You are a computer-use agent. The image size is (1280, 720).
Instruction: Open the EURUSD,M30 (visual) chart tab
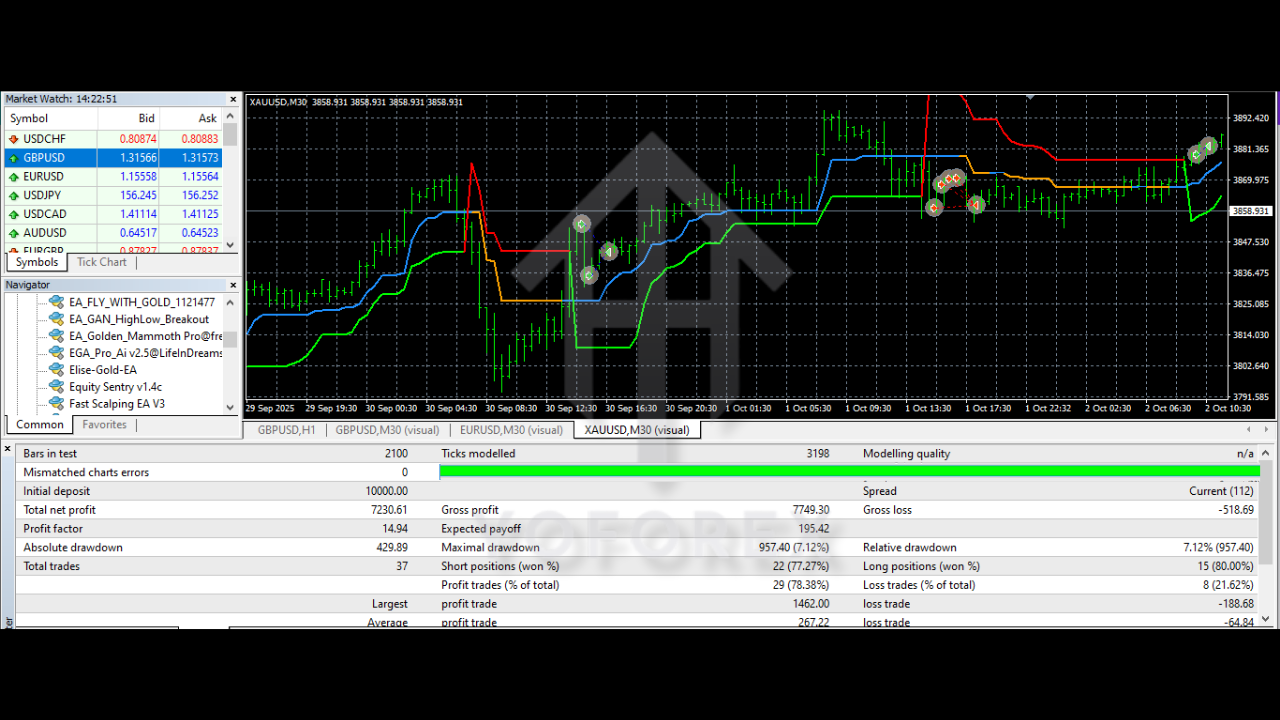click(510, 430)
